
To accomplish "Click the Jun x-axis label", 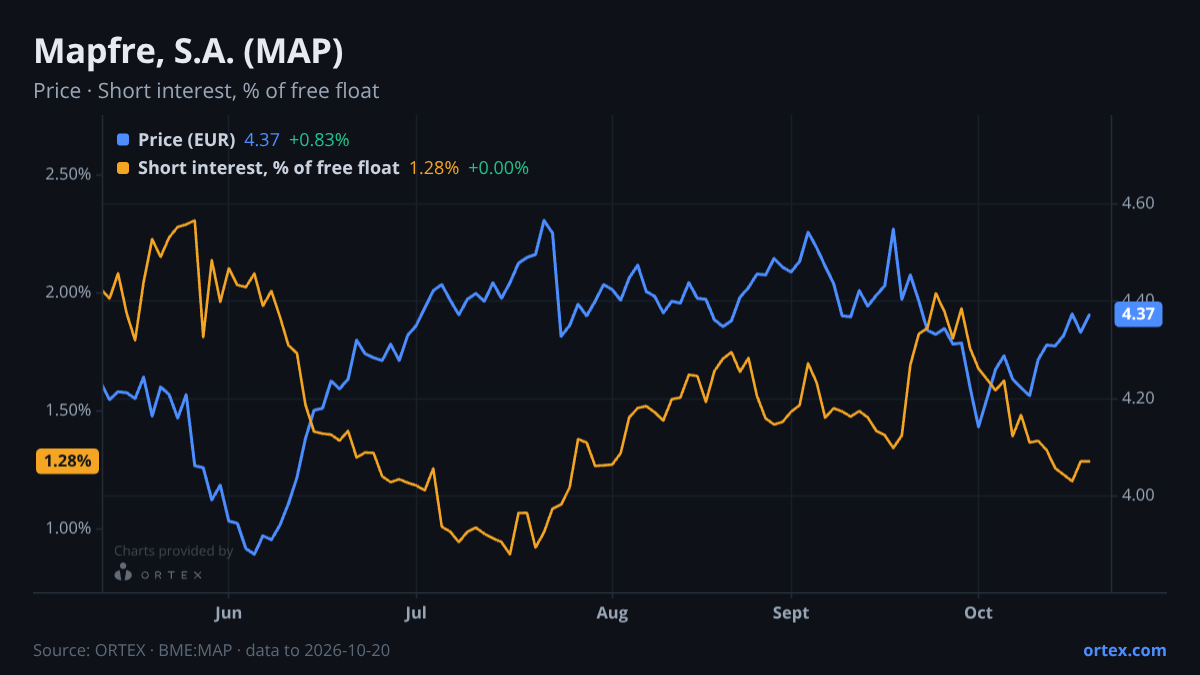I will [229, 612].
